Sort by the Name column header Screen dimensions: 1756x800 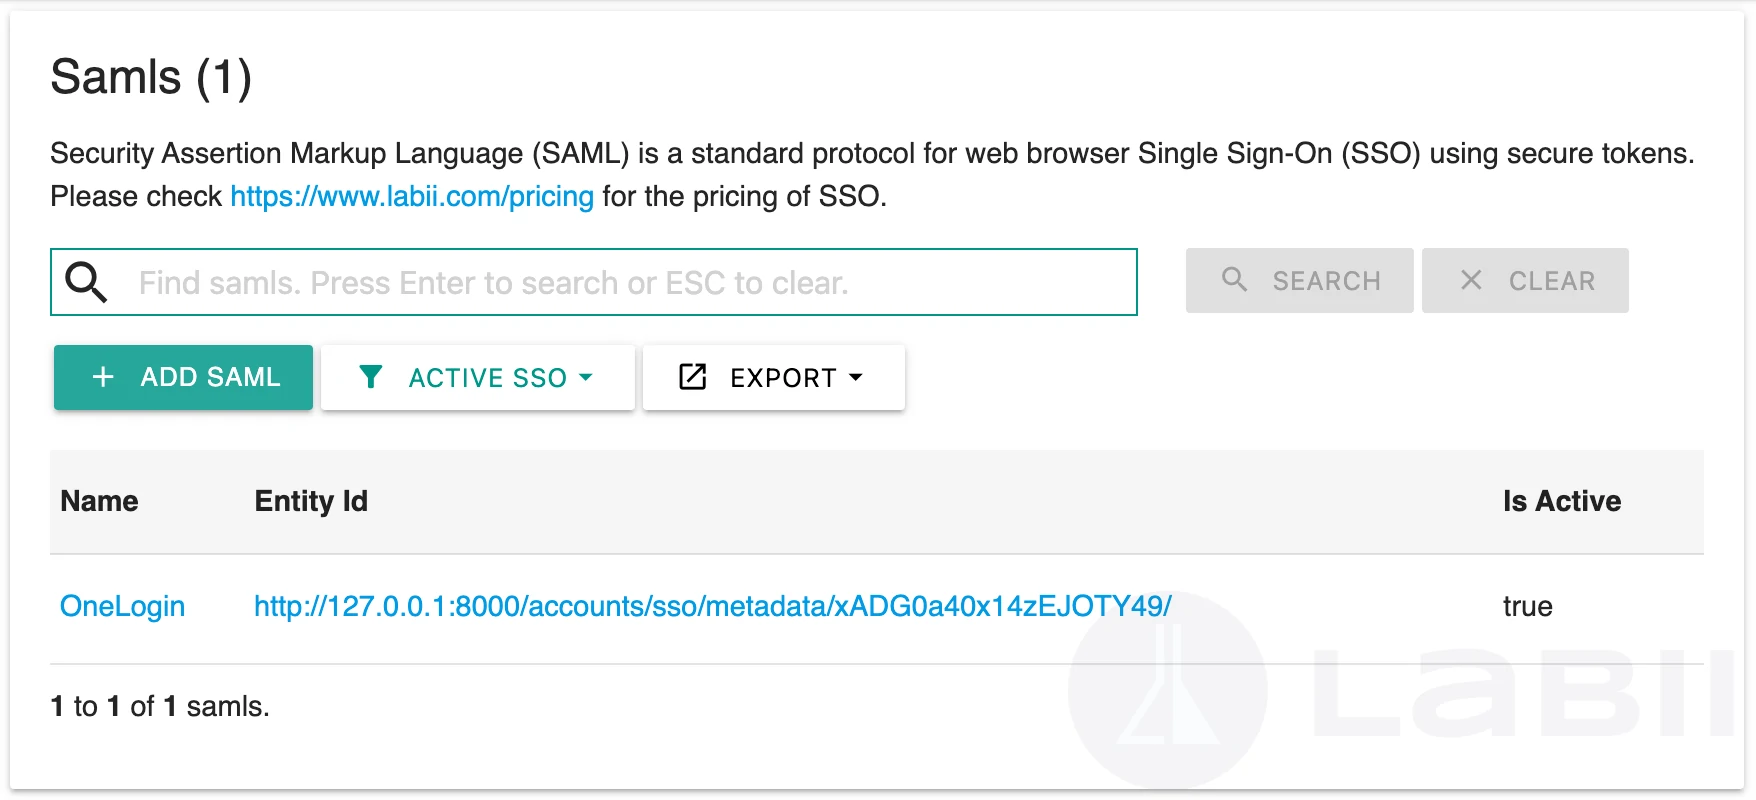pos(99,501)
